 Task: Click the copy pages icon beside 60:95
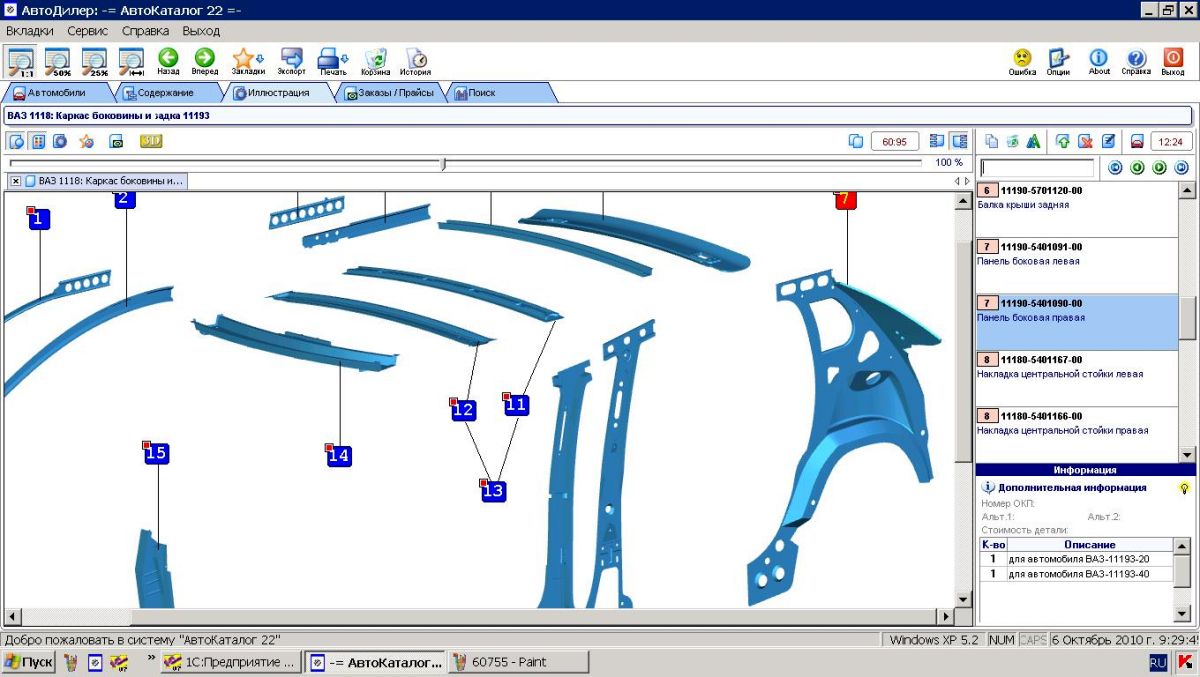856,141
